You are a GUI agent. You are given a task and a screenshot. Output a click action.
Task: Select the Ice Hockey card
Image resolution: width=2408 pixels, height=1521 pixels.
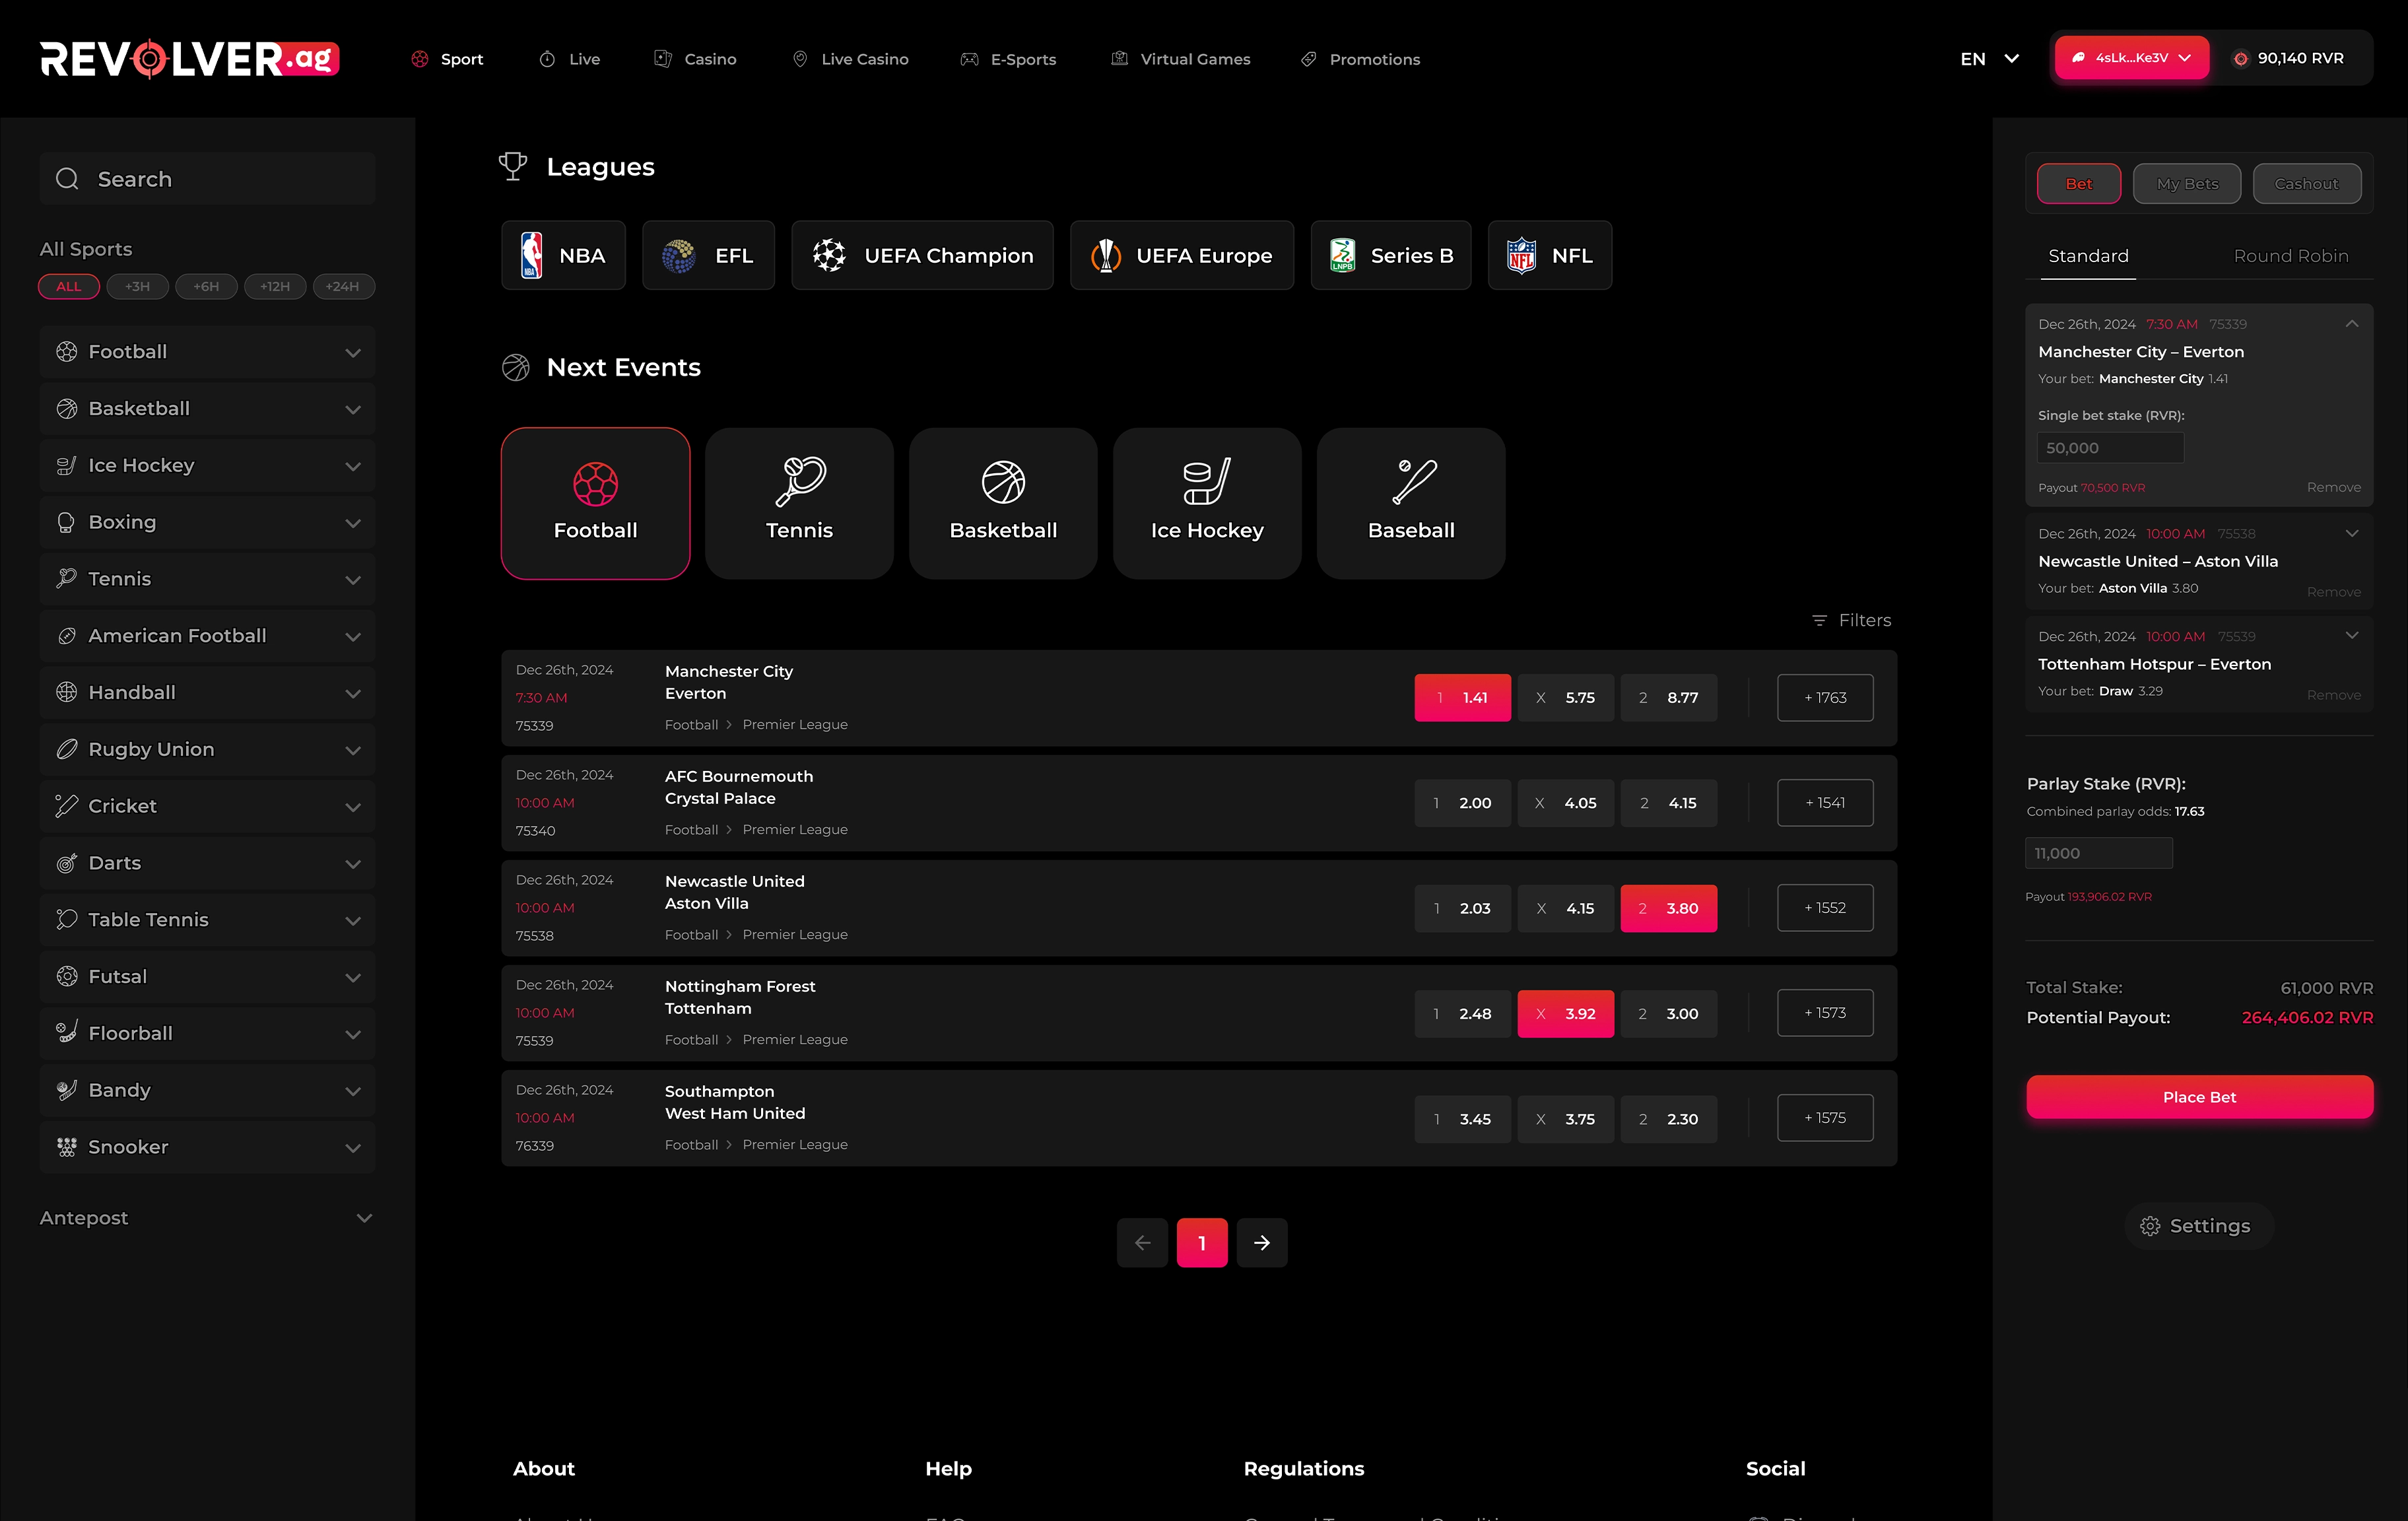click(x=1207, y=503)
